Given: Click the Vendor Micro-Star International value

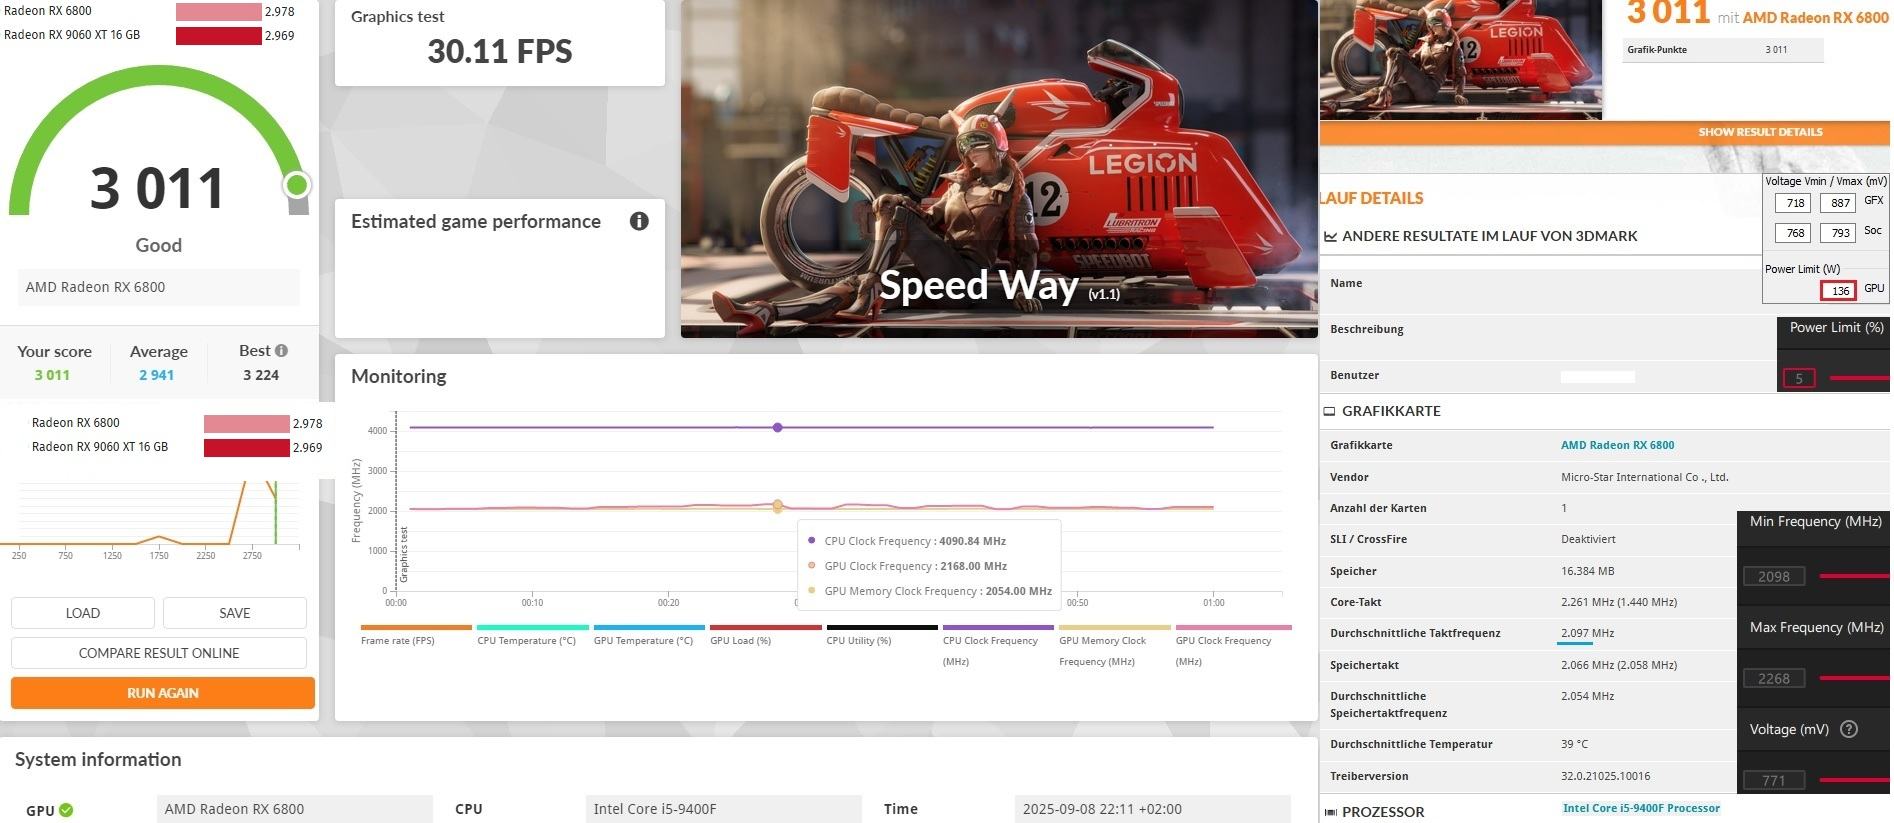Looking at the screenshot, I should pos(1644,477).
